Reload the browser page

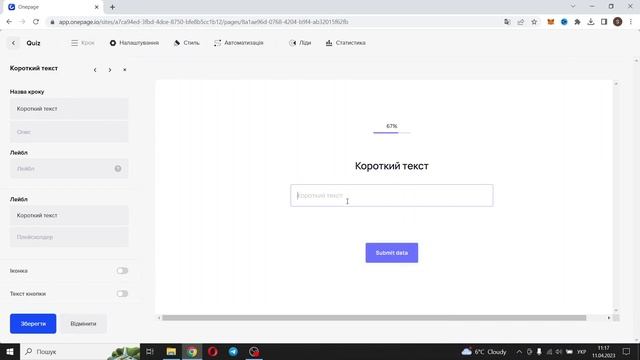(x=36, y=22)
